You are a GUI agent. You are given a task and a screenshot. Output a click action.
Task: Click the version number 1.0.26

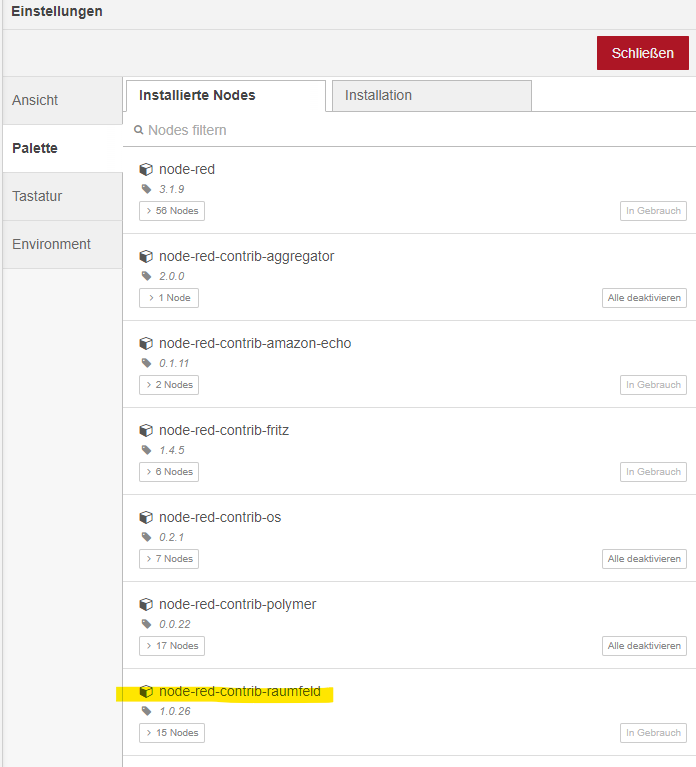click(x=175, y=712)
